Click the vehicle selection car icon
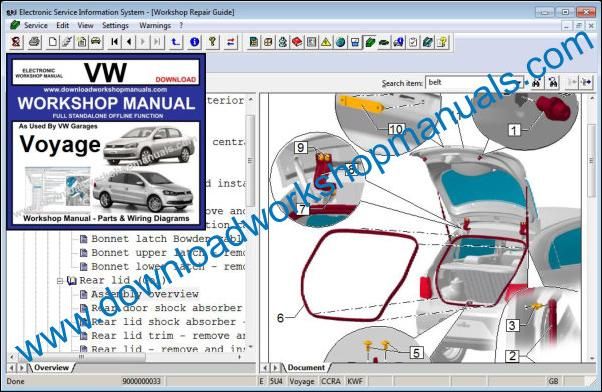Viewport: 602px width, 392px height. click(96, 41)
